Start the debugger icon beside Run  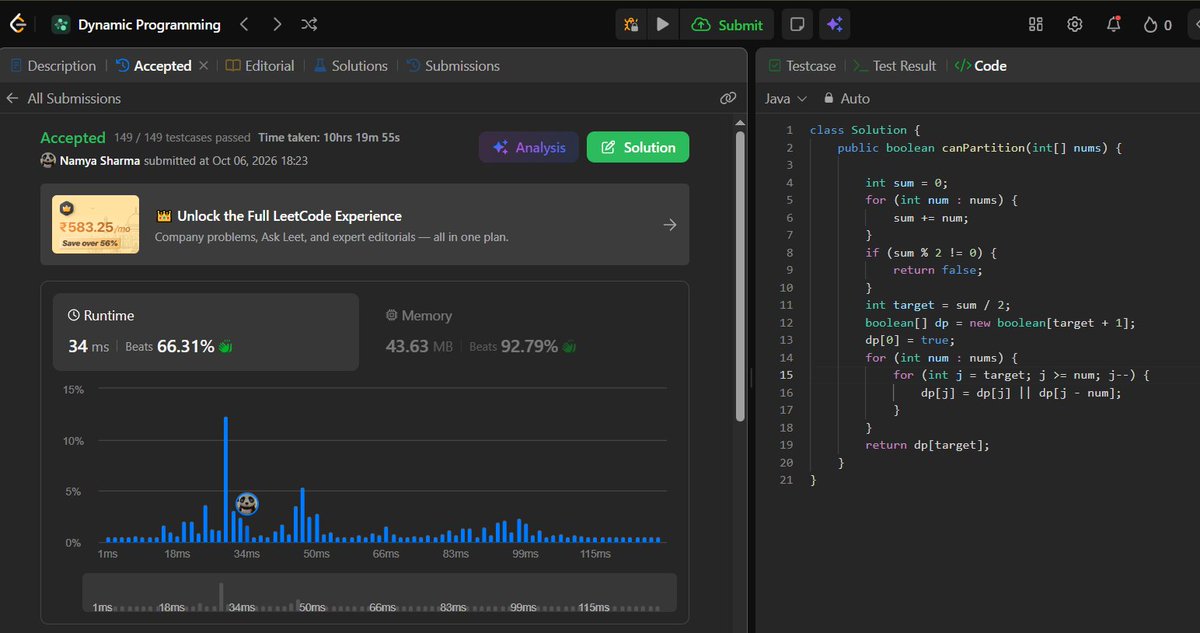pos(631,25)
